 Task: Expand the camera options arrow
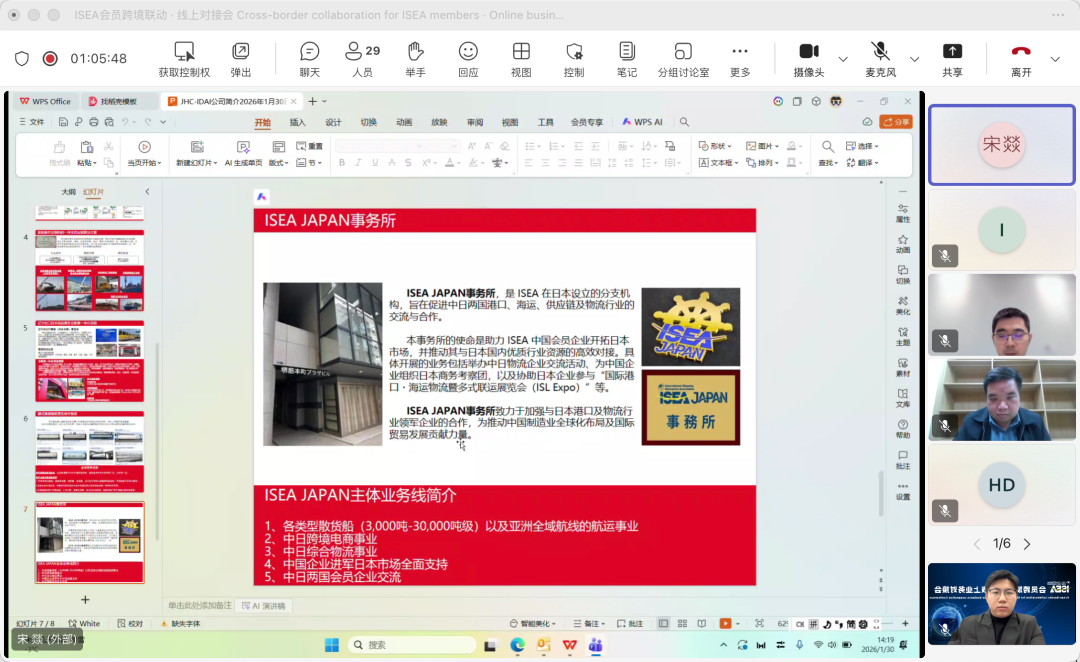tap(843, 59)
